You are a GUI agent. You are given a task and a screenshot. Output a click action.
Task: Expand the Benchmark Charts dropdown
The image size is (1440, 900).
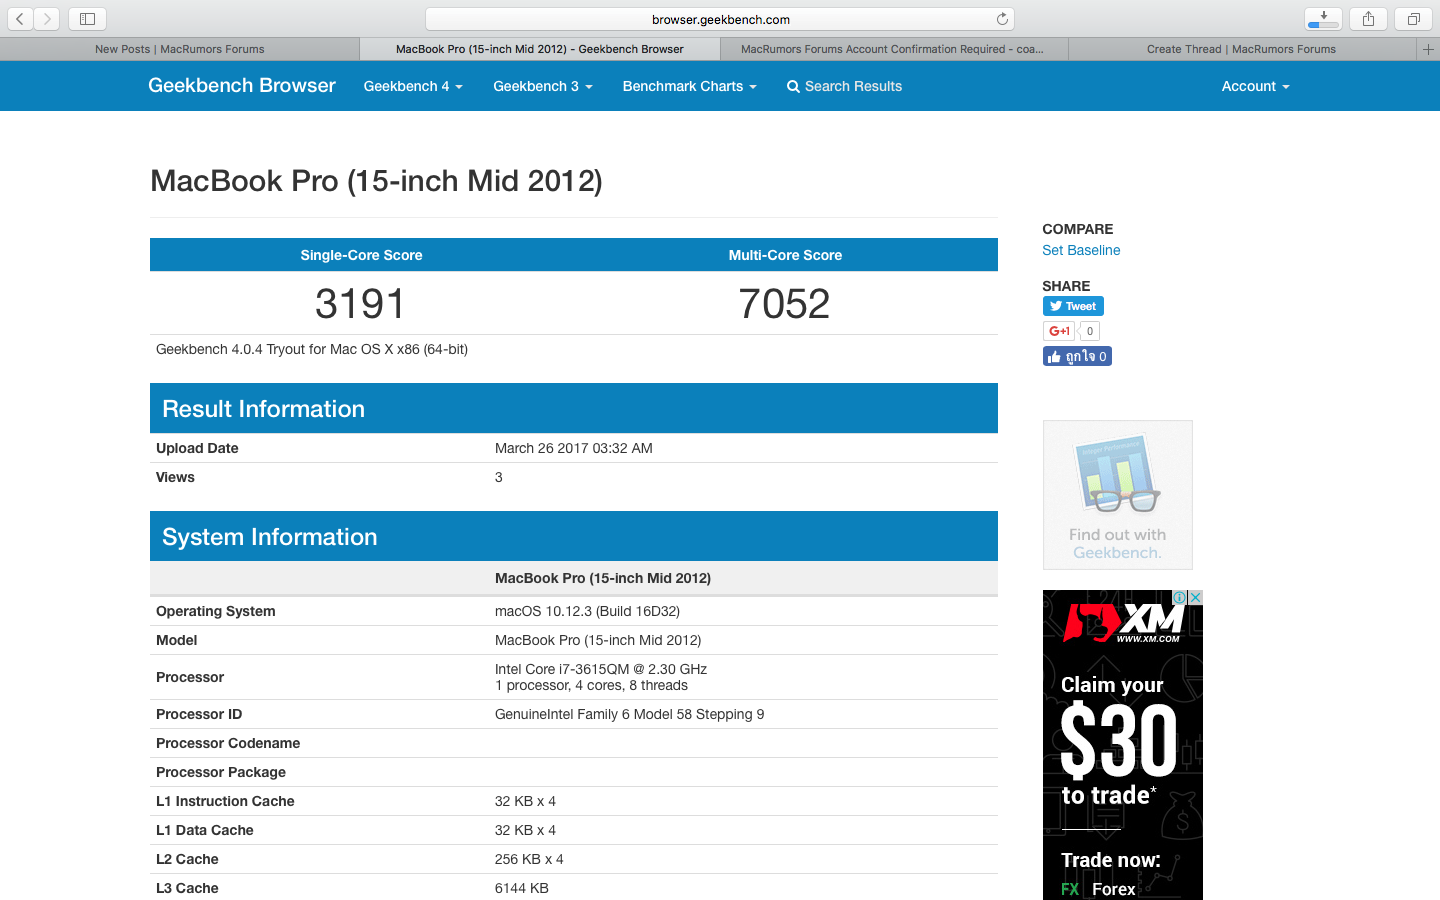tap(689, 86)
